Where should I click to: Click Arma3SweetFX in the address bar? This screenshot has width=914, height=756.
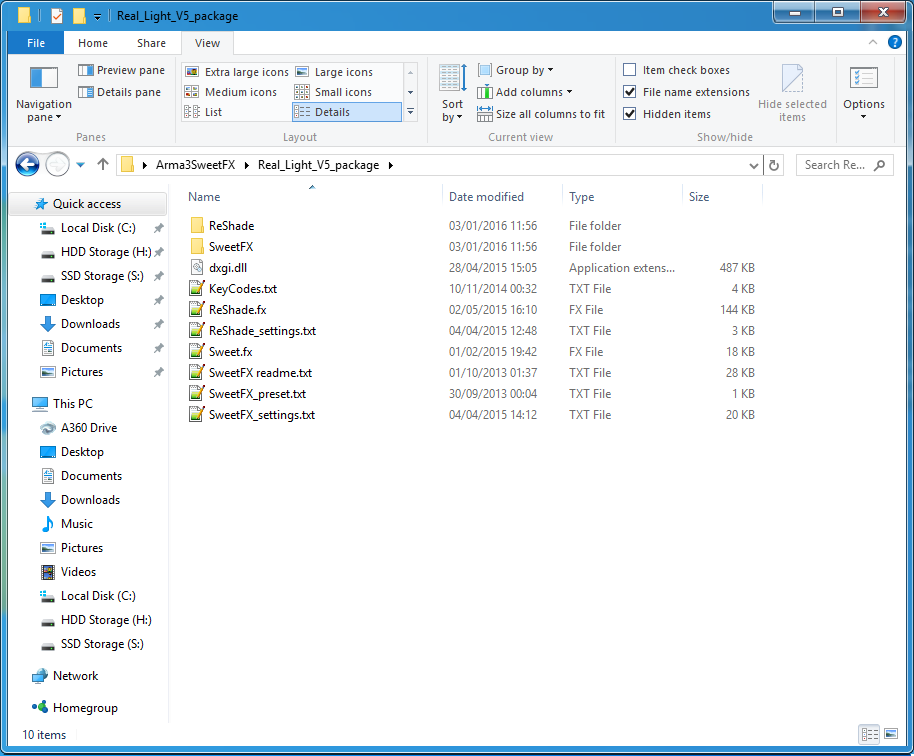coord(195,165)
